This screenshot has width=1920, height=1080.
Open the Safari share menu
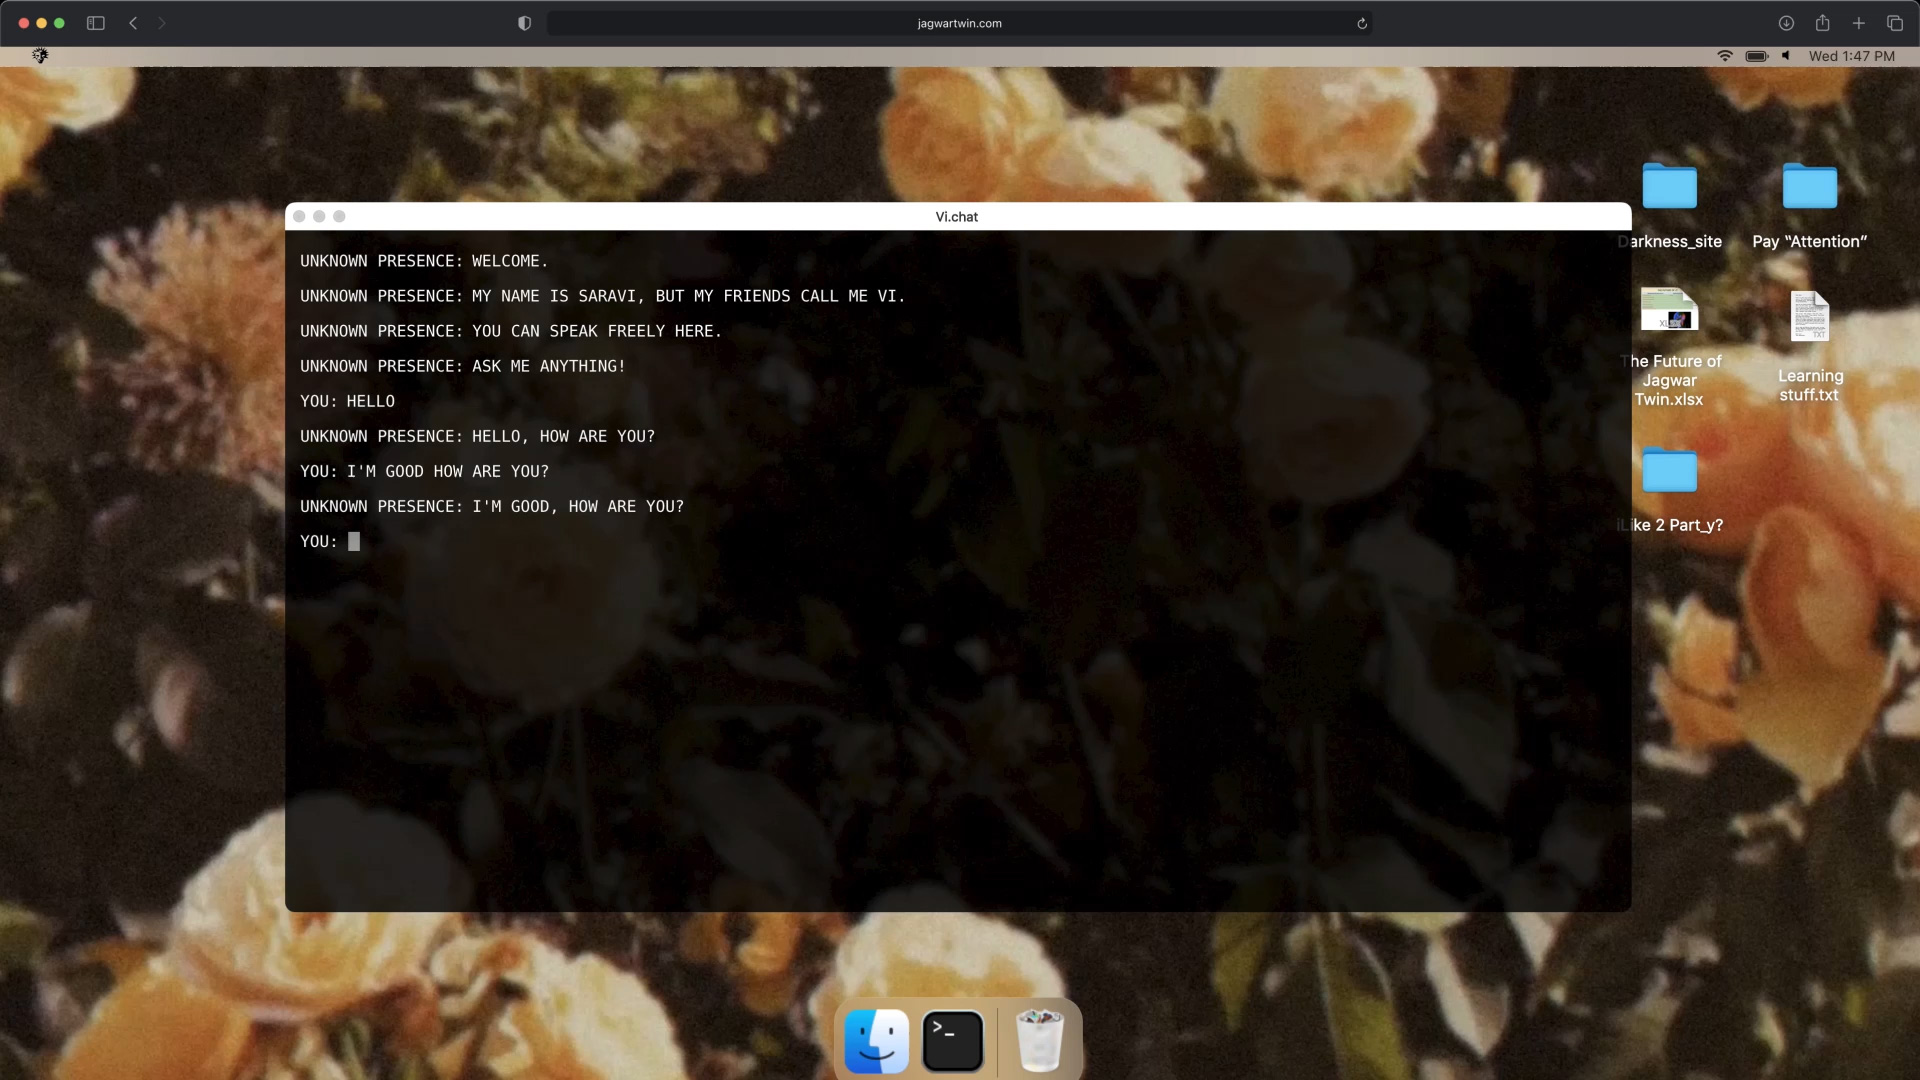coord(1823,23)
